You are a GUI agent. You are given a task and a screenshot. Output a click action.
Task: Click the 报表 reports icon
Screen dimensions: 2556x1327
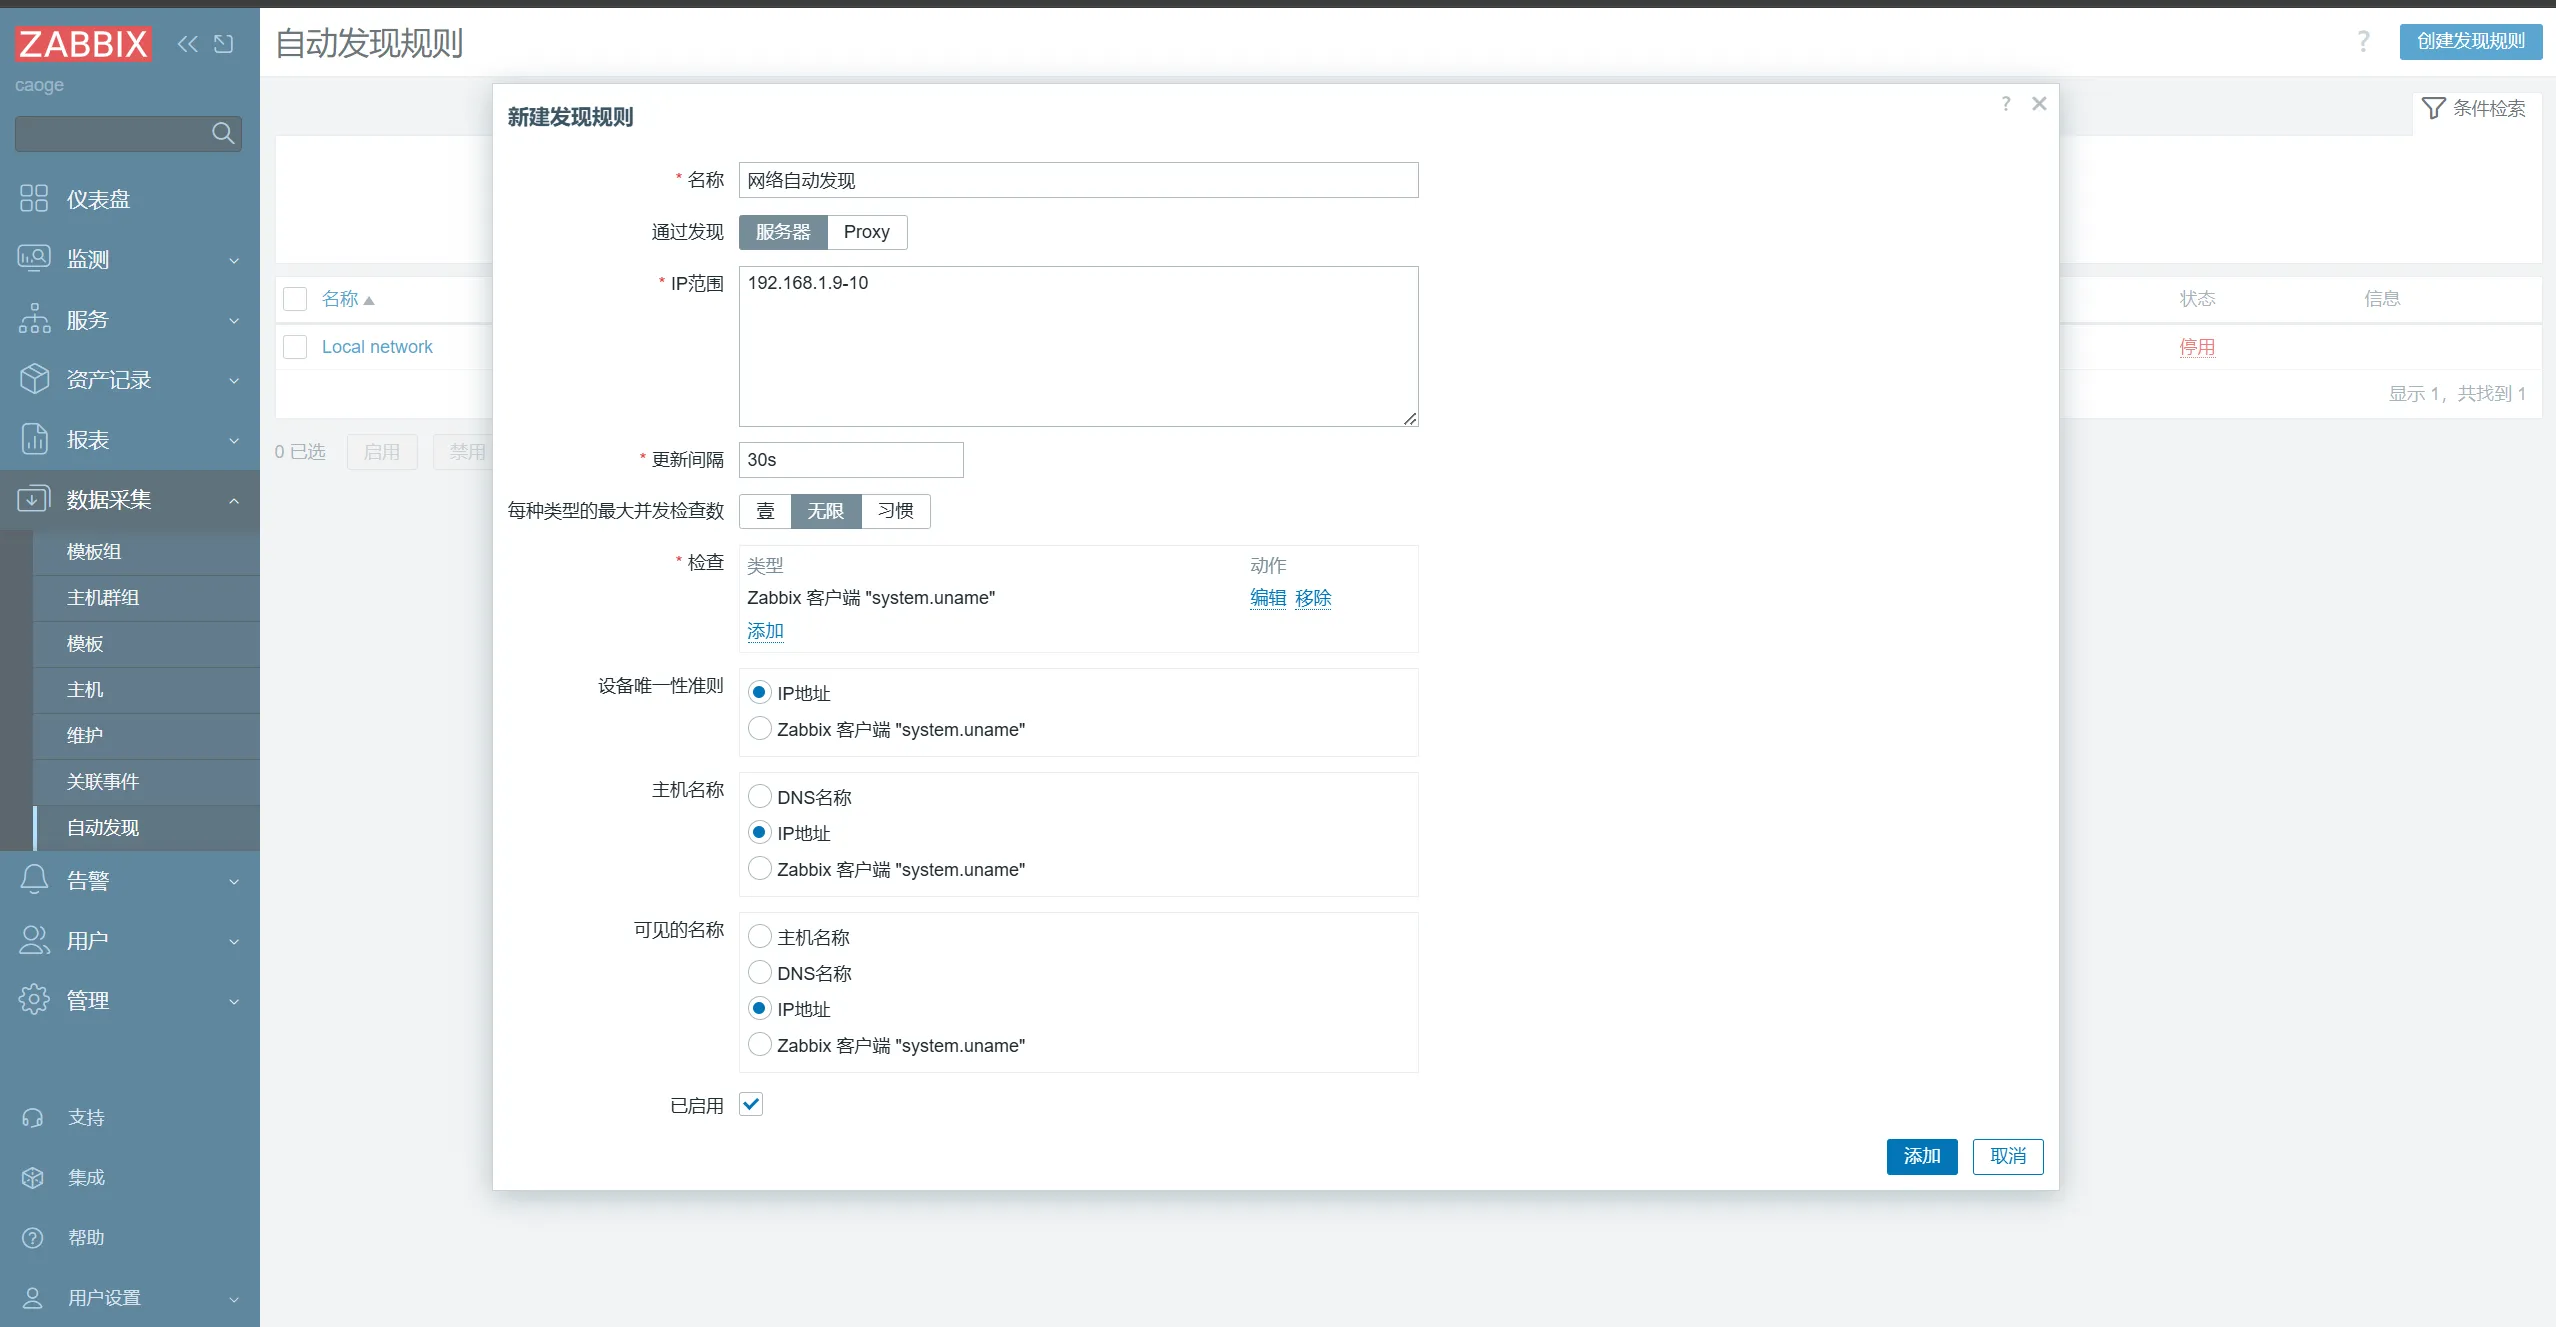pyautogui.click(x=34, y=439)
